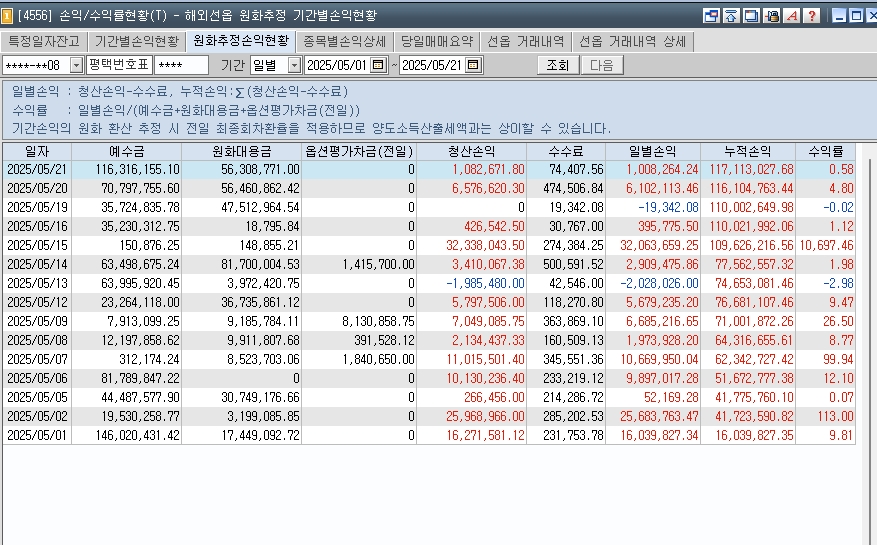Go to the 선옵 거래내역 상세 tab

pyautogui.click(x=632, y=41)
